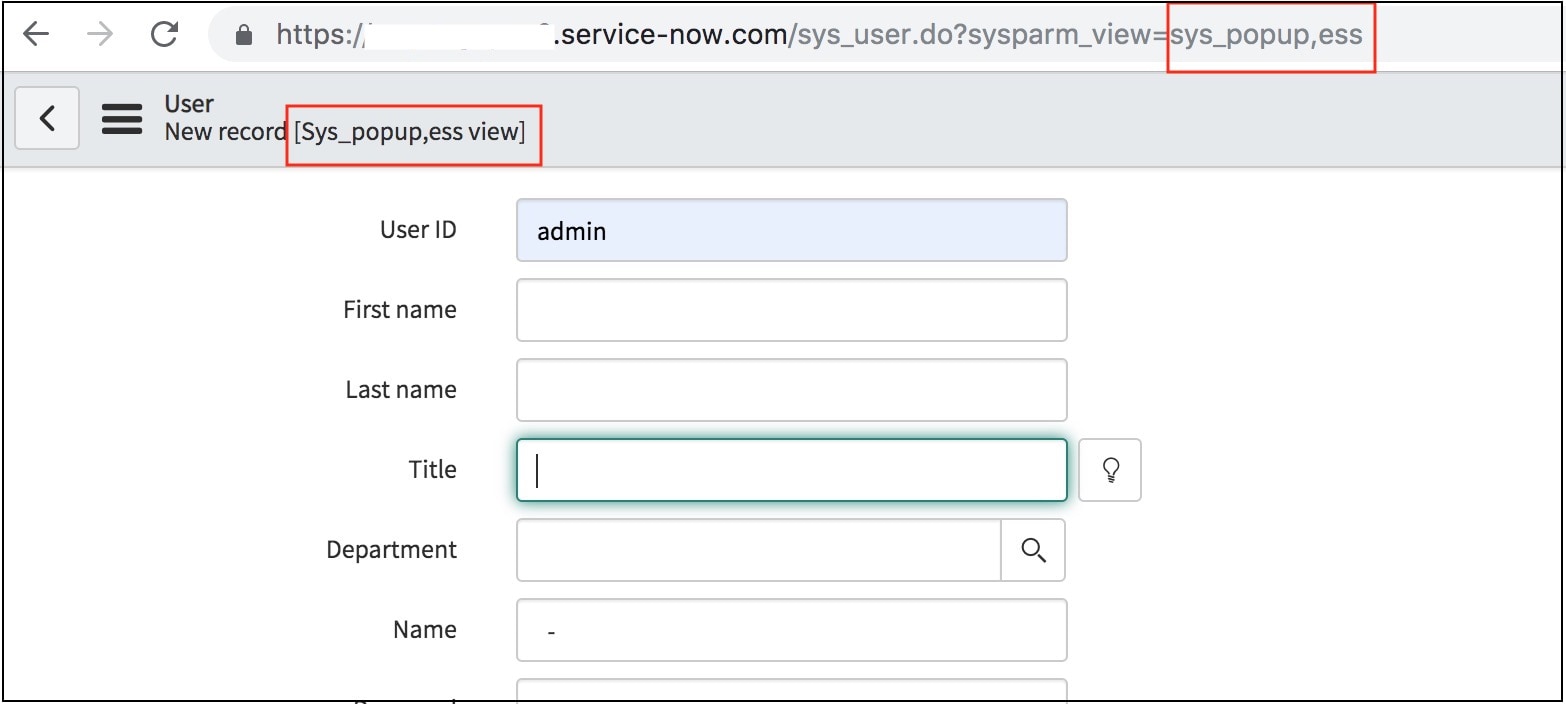Click the Last name input field
Viewport: 1566px width, 704px height.
click(790, 389)
